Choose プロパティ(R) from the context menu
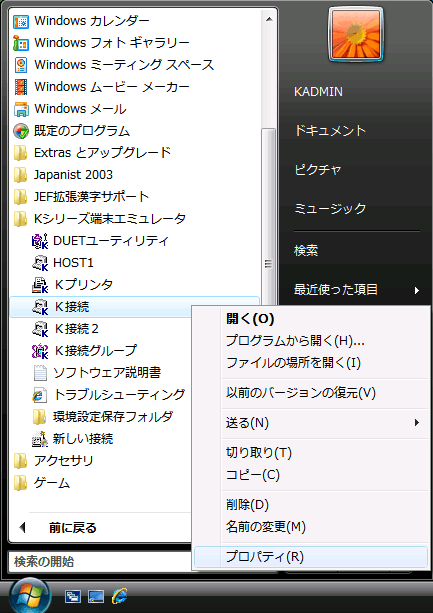 (x=311, y=557)
